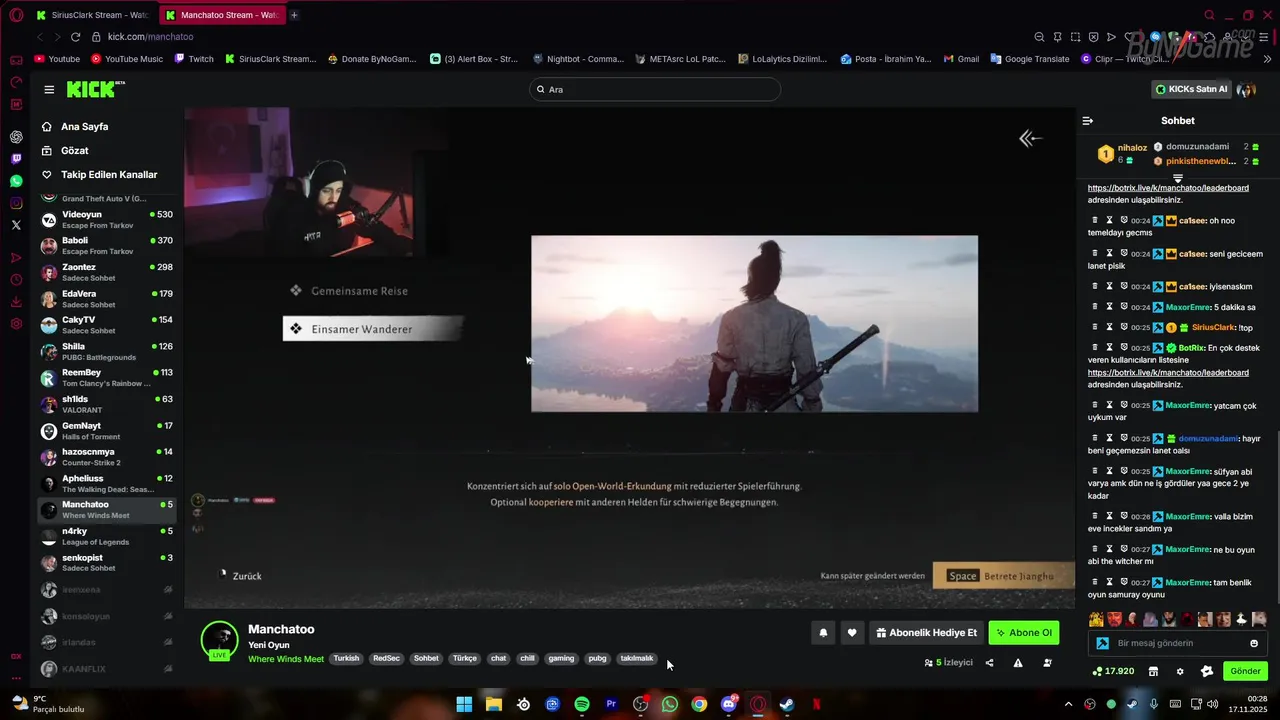Open the Kick sidebar hamburger menu
Image resolution: width=1280 pixels, height=720 pixels.
pos(49,89)
